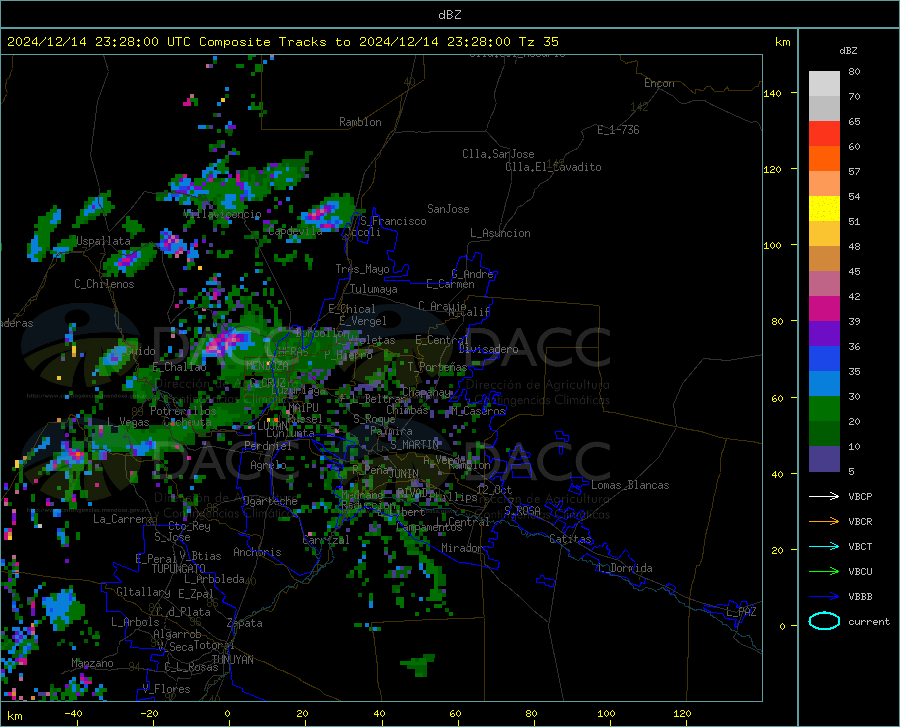This screenshot has width=900, height=727.
Task: Click the '51' value on dBZ scale
Action: click(x=854, y=221)
